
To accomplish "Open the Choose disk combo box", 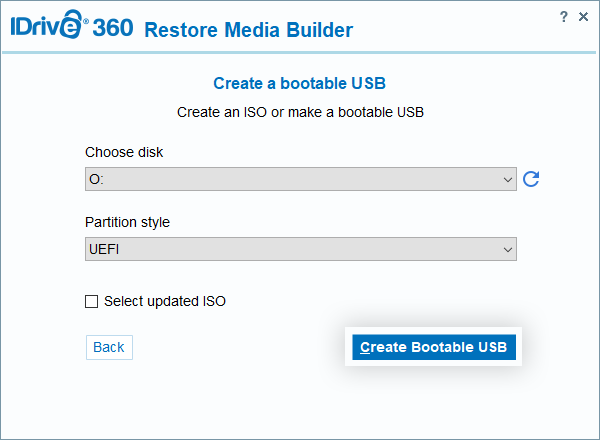I will coord(300,179).
